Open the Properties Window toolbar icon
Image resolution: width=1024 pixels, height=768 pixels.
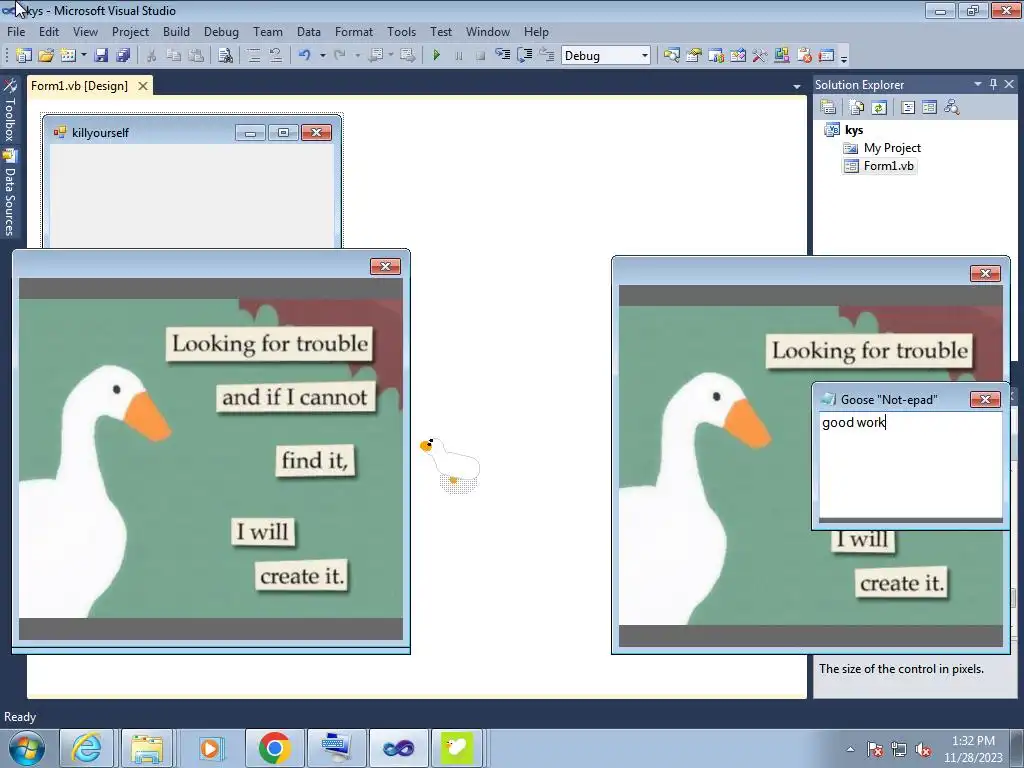pos(694,56)
